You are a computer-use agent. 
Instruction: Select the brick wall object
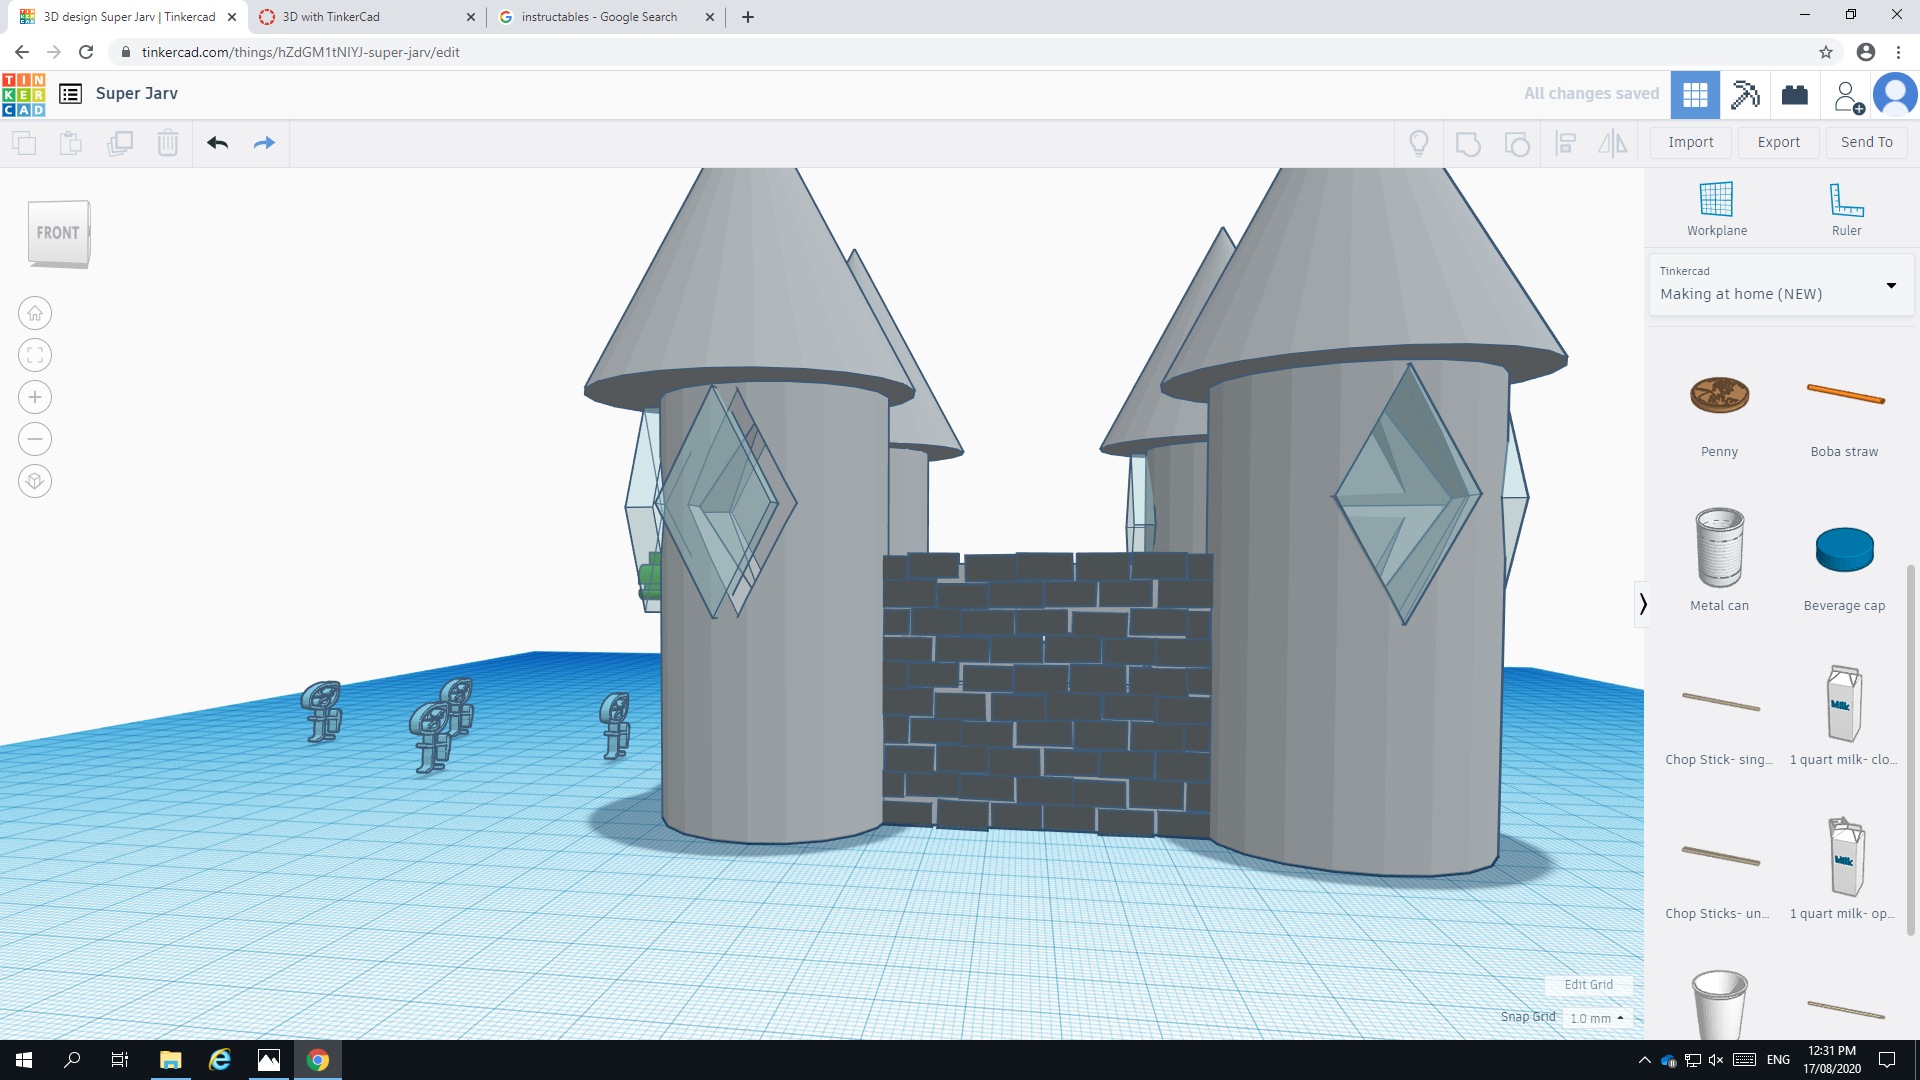click(1047, 693)
